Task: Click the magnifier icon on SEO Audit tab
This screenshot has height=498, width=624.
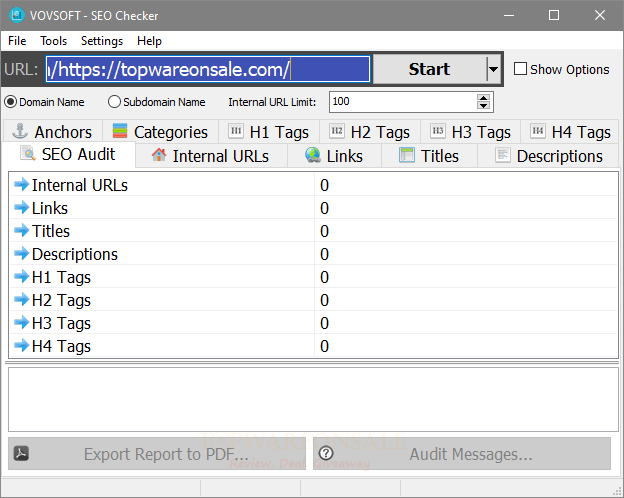Action: [28, 154]
